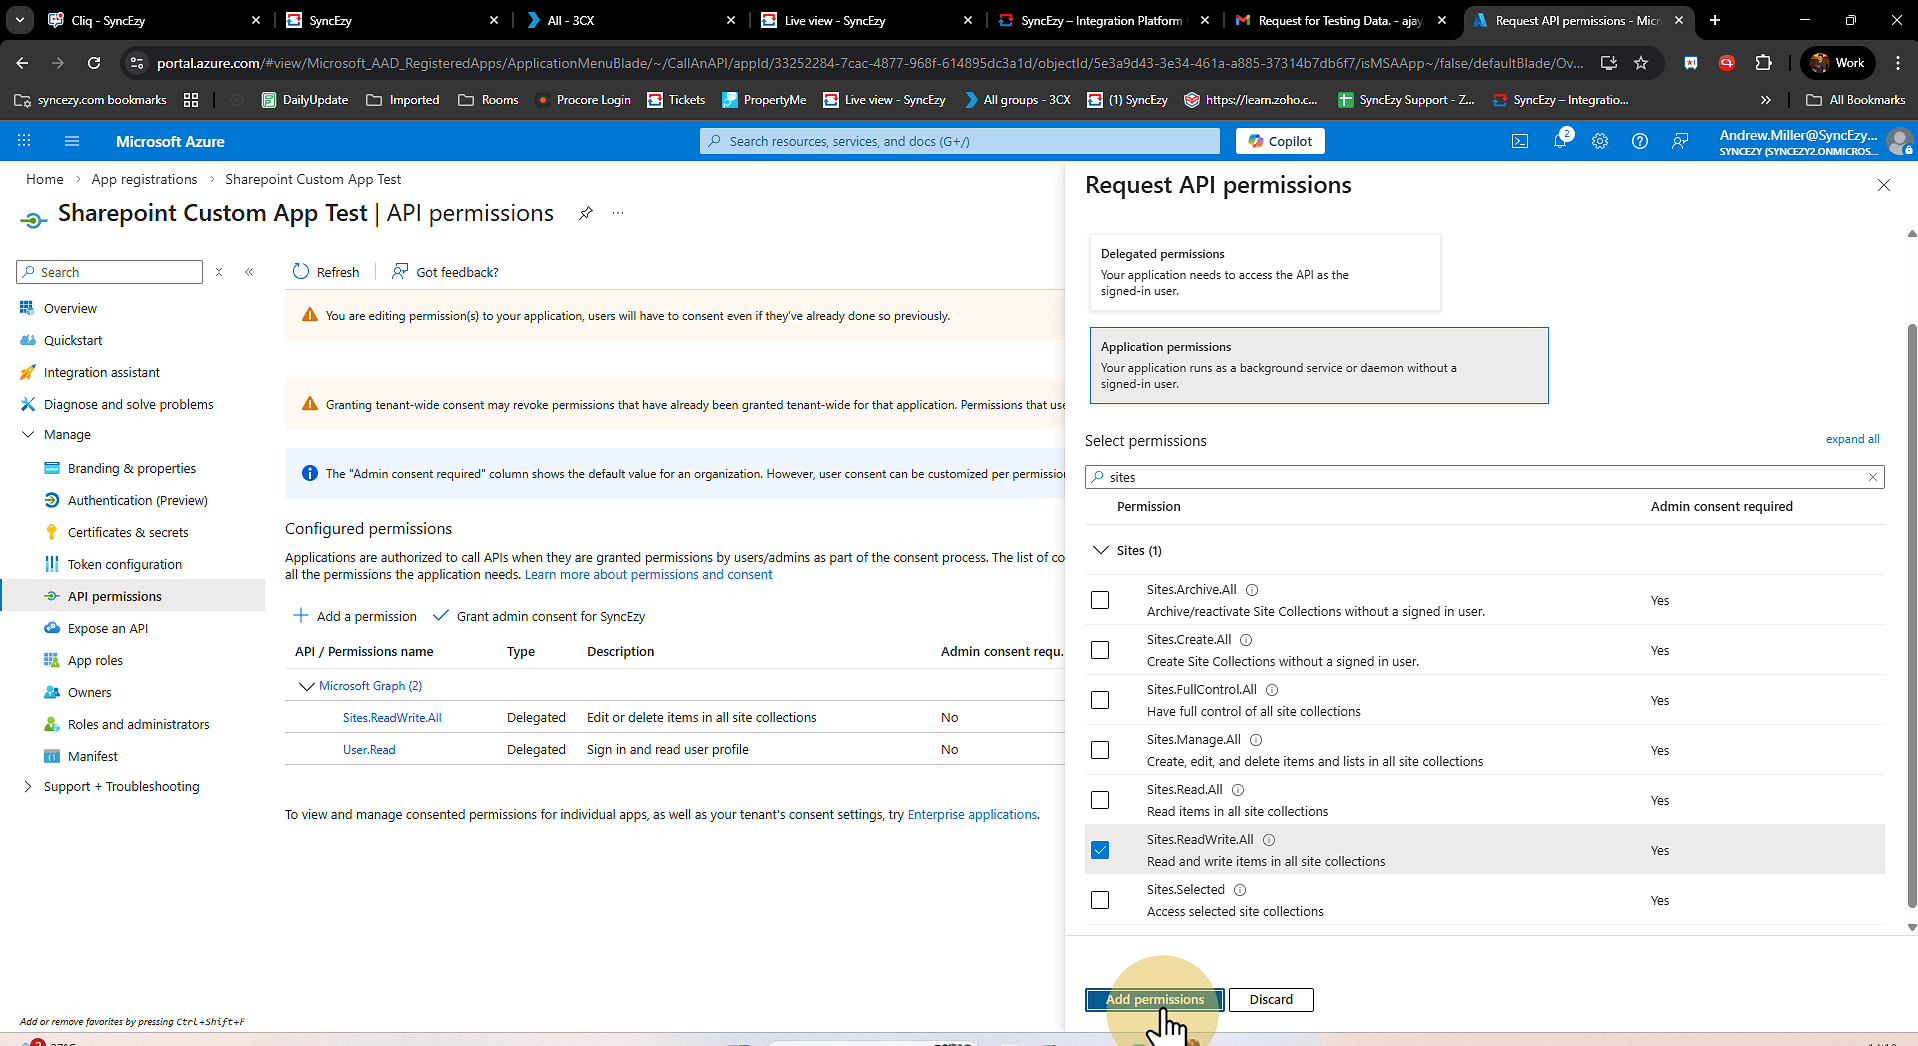Screen dimensions: 1918x1046
Task: Collapse the Sites (1) permission group
Action: (1101, 550)
